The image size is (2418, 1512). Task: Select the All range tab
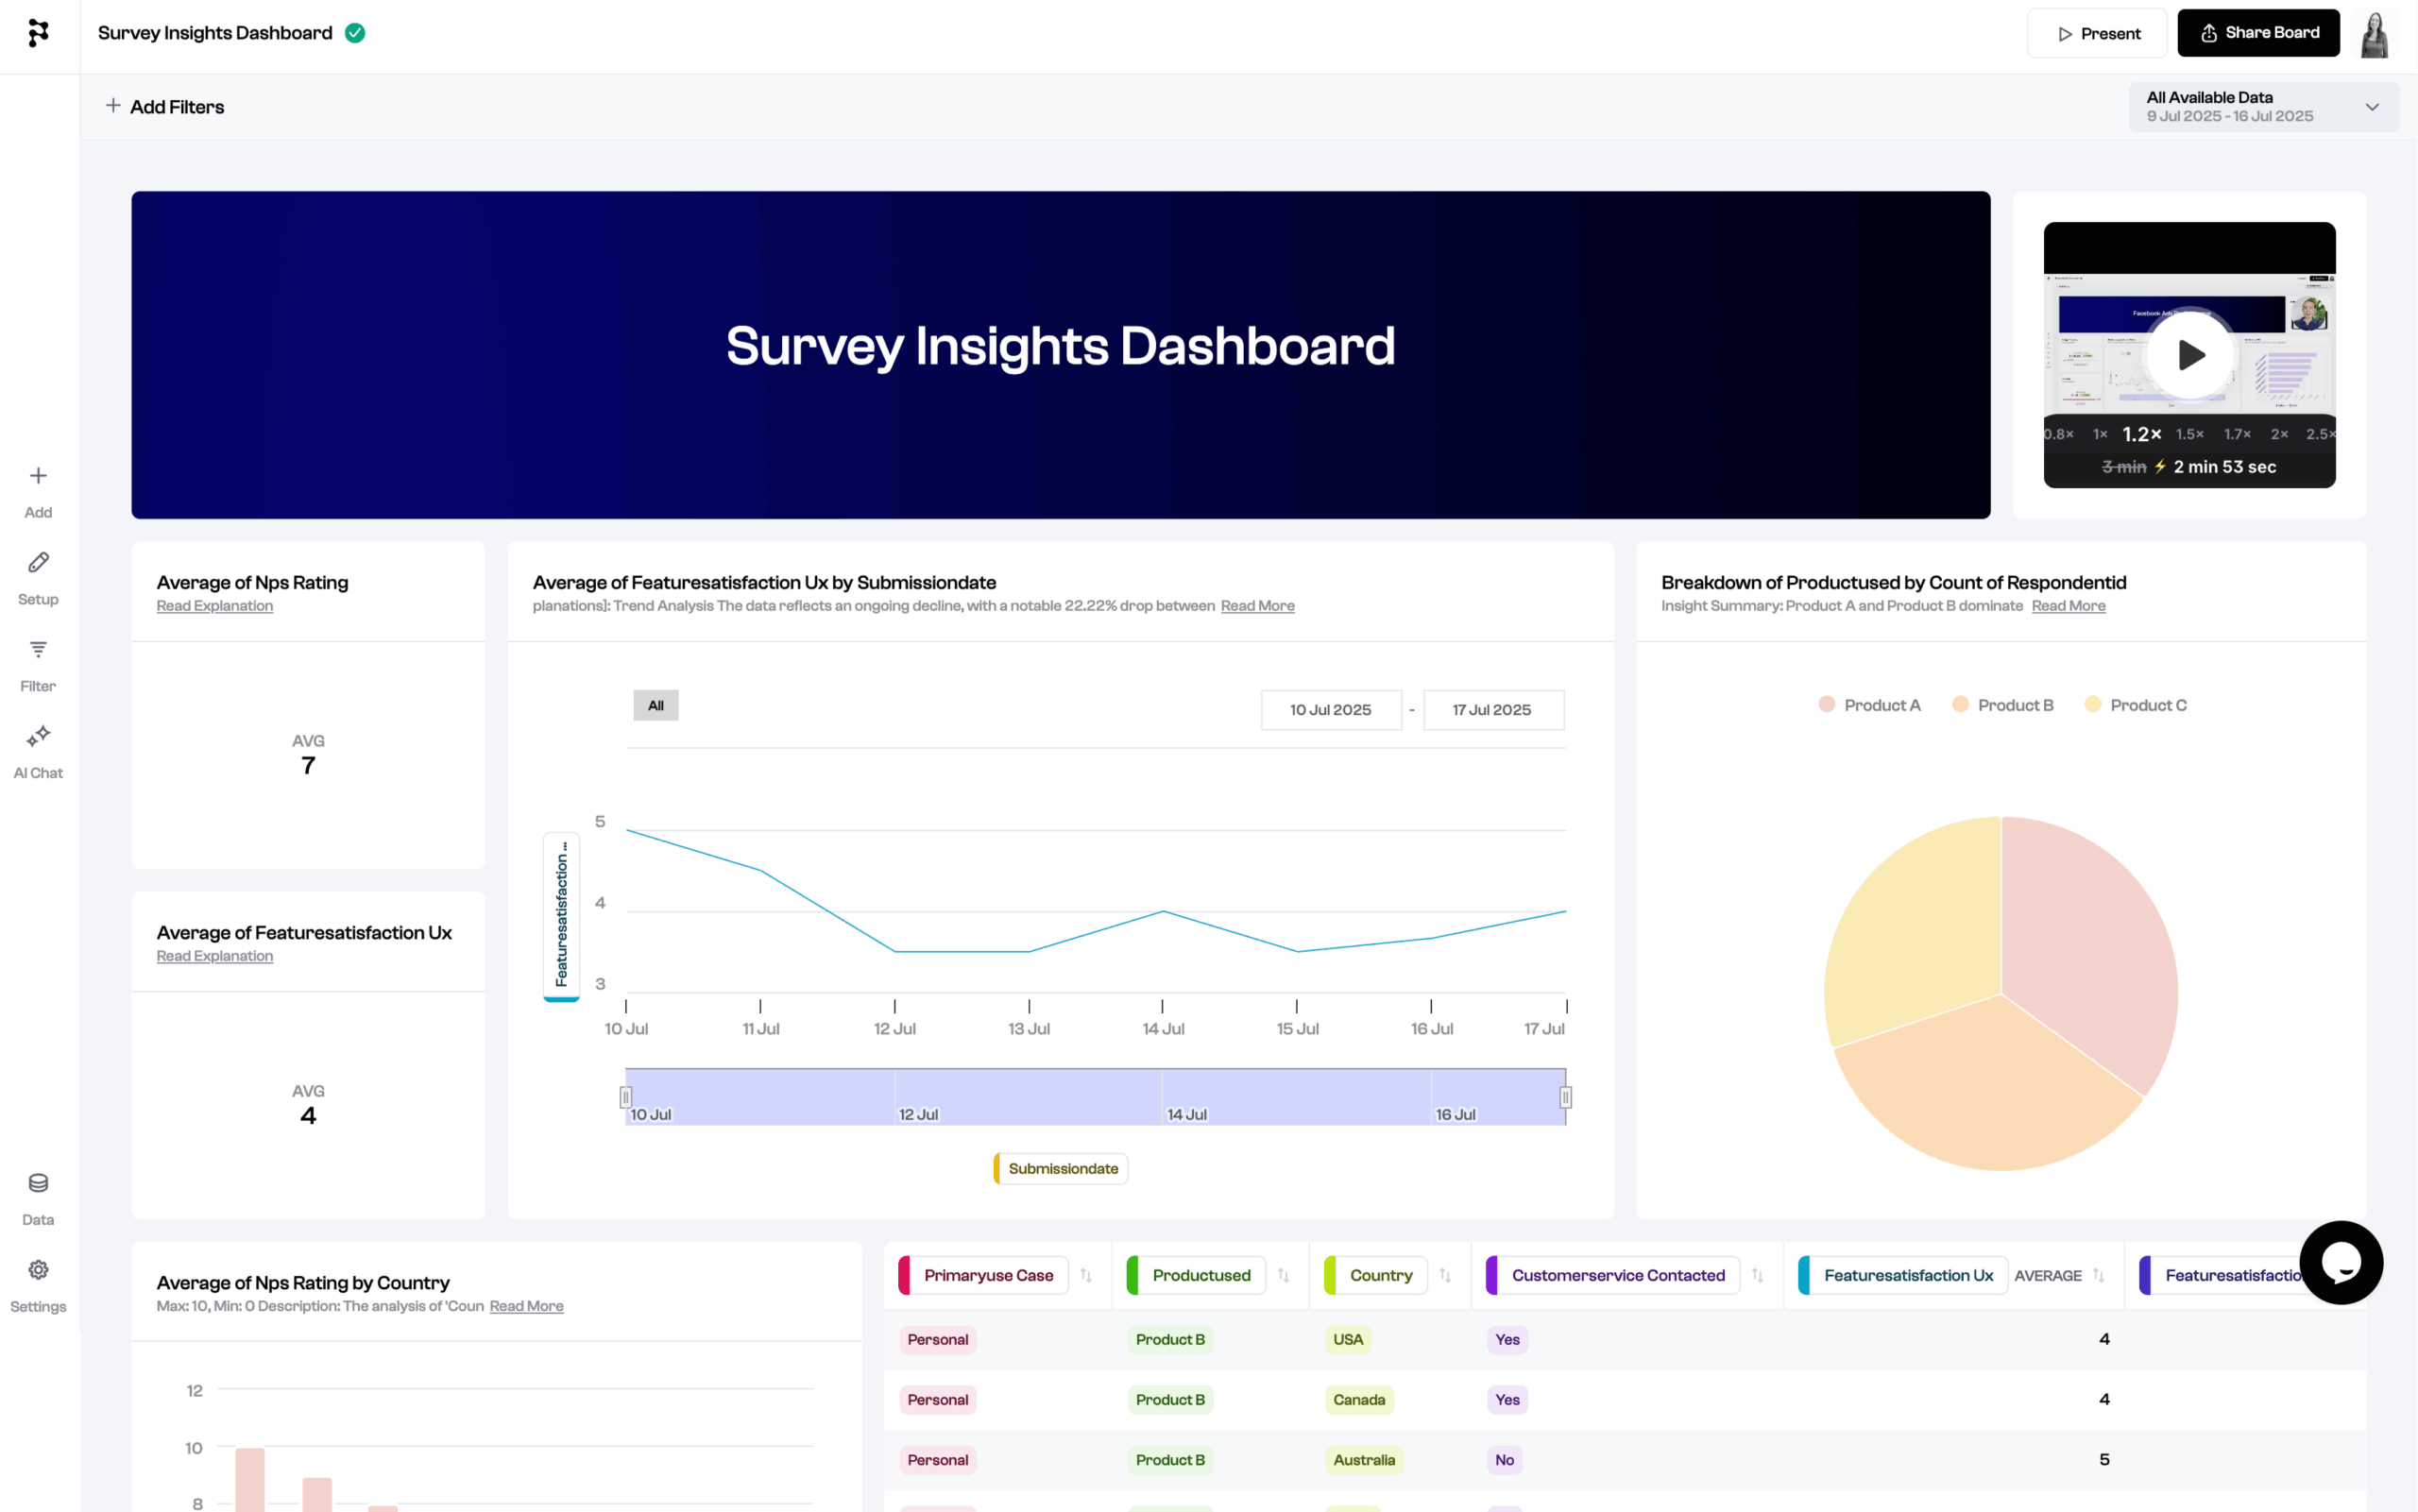pyautogui.click(x=655, y=705)
